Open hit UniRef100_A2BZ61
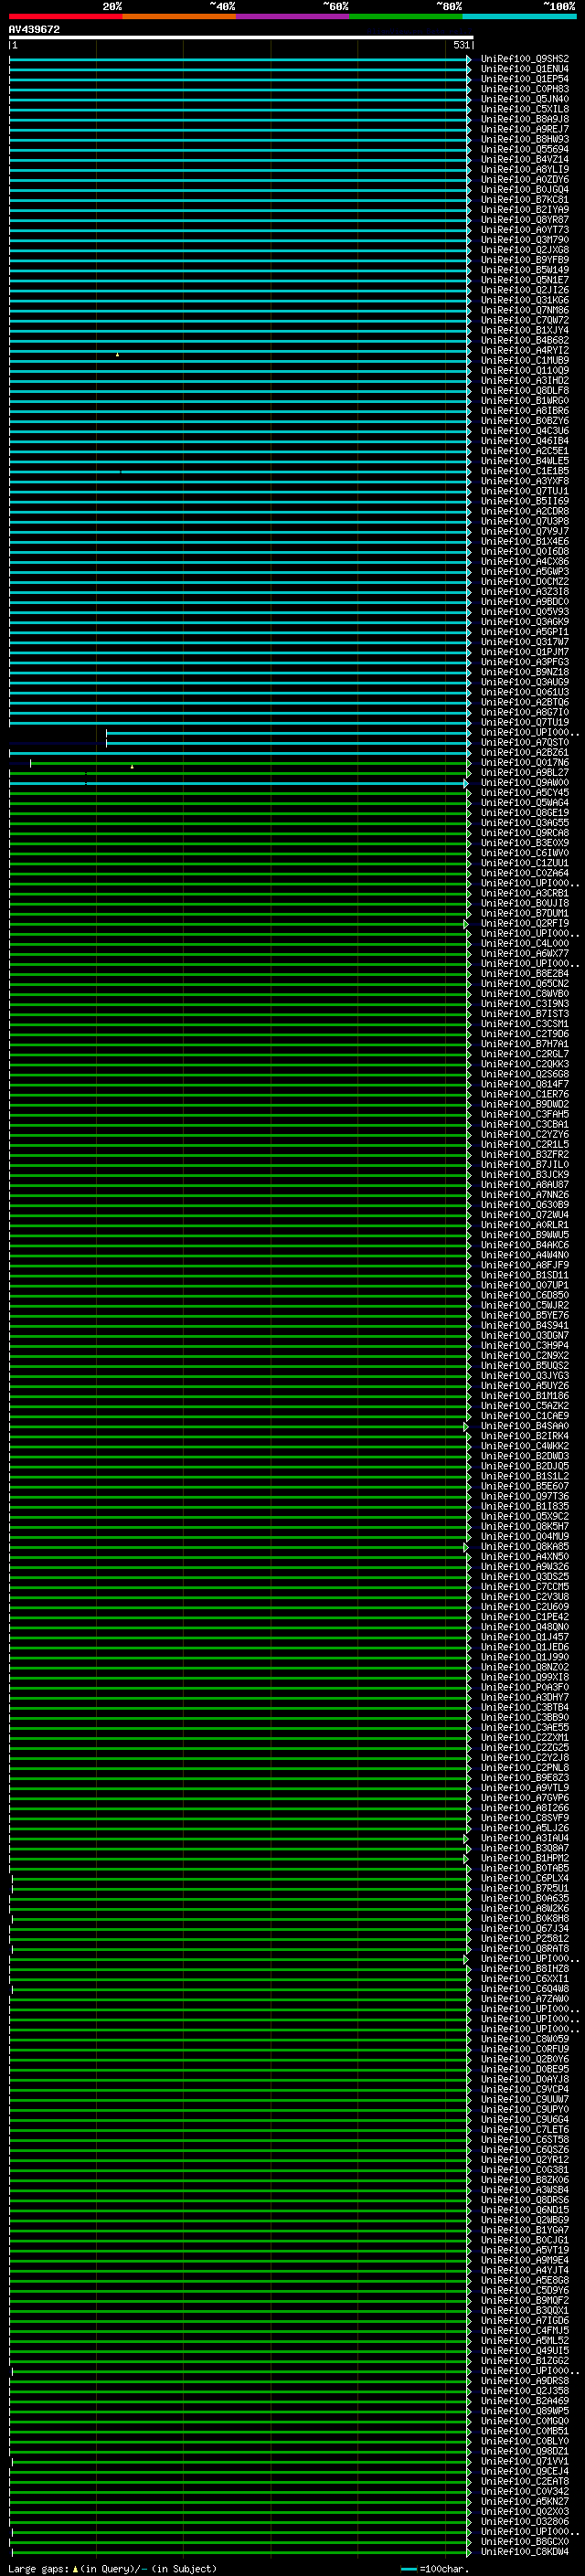The width and height of the screenshot is (585, 2576). (525, 752)
